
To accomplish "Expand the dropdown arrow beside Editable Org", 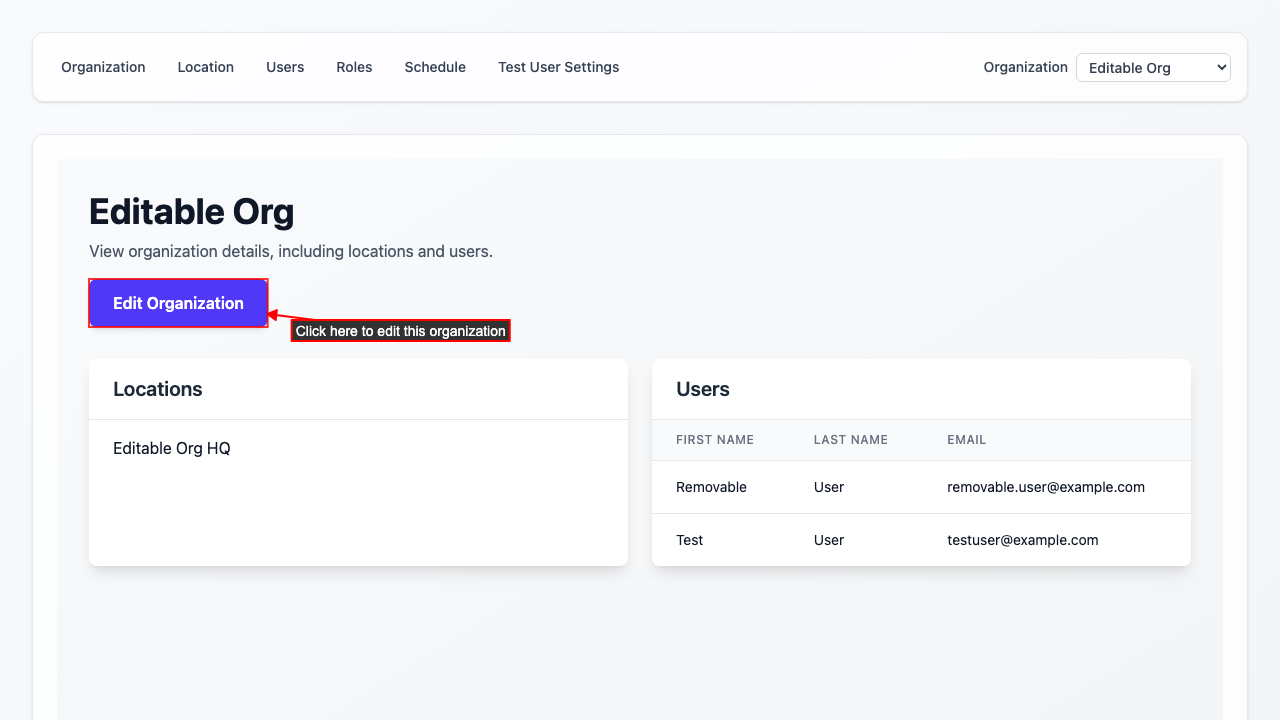I will click(1219, 67).
